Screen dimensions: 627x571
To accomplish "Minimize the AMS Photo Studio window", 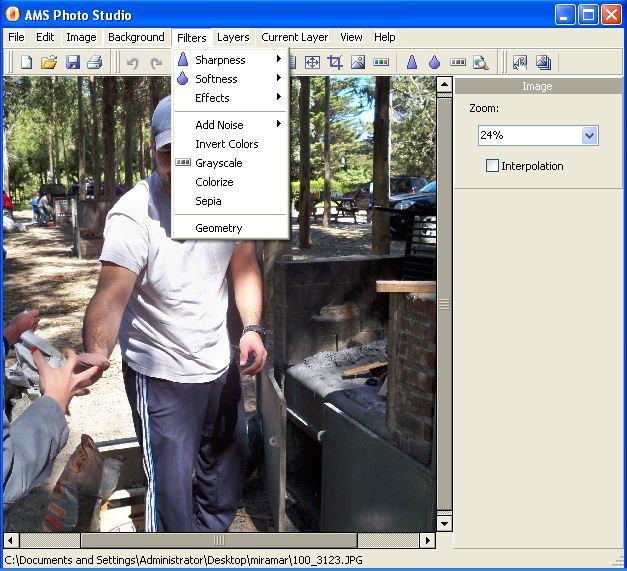I will point(565,15).
